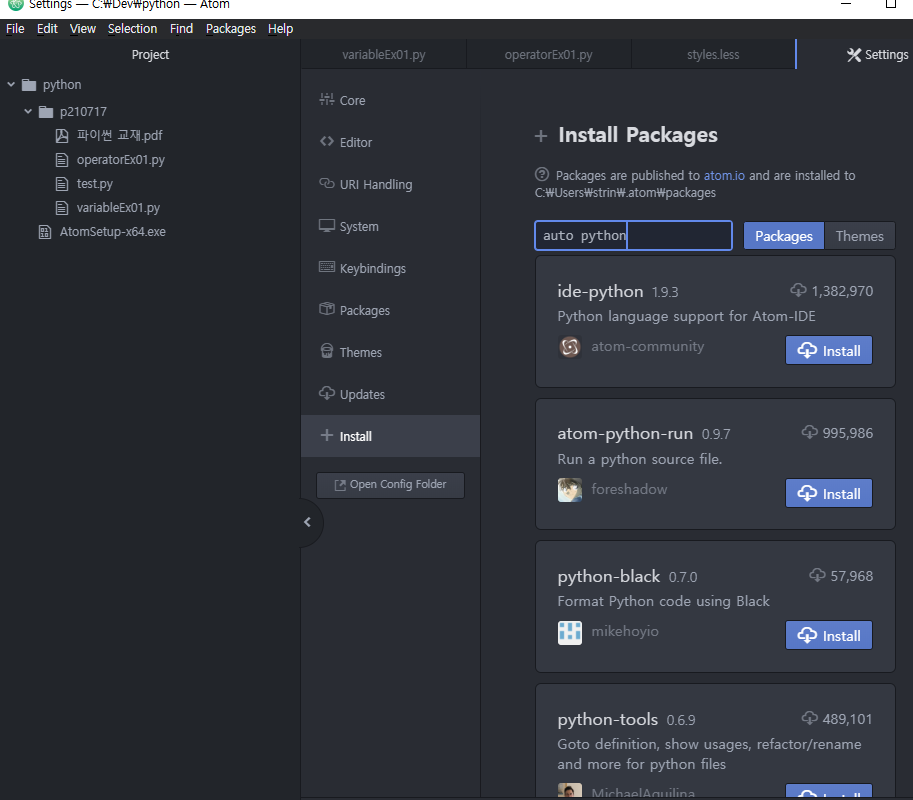This screenshot has height=800, width=913.
Task: Open the File menu
Action: click(x=15, y=29)
